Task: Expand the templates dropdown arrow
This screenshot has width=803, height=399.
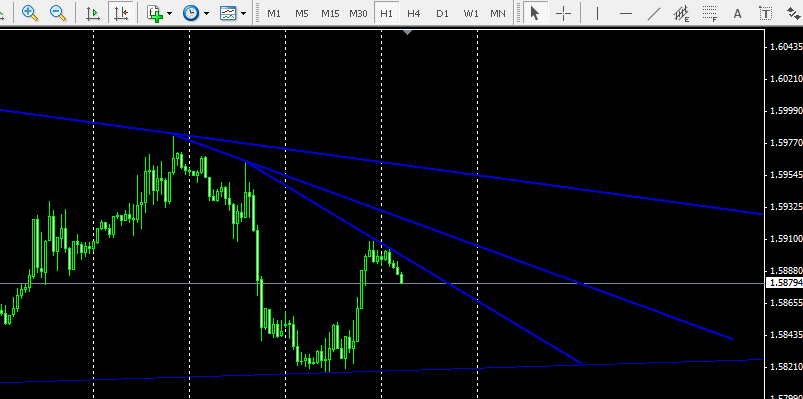Action: click(x=243, y=14)
